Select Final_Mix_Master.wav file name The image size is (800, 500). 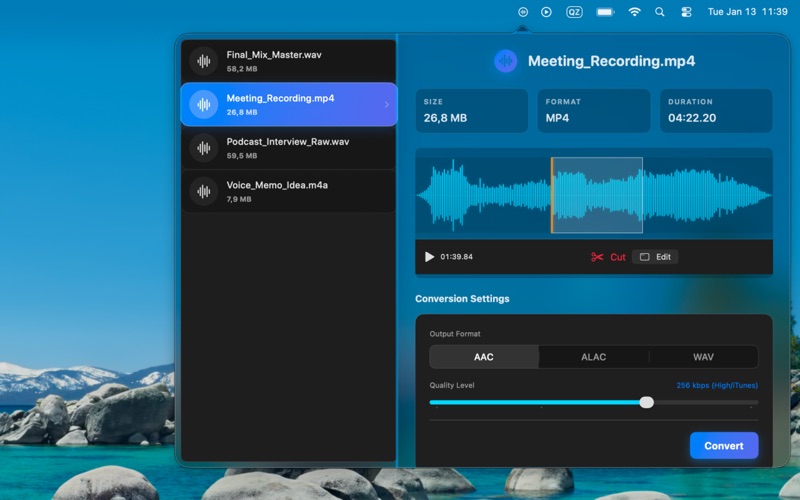274,55
